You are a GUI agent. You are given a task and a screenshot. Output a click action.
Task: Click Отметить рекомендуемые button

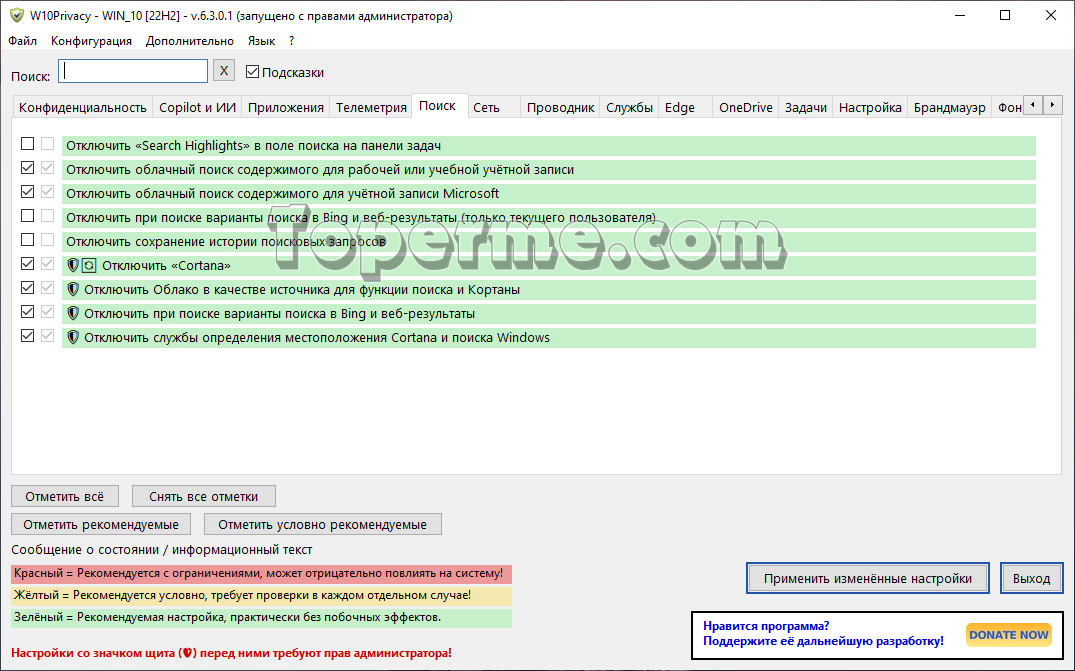101,524
